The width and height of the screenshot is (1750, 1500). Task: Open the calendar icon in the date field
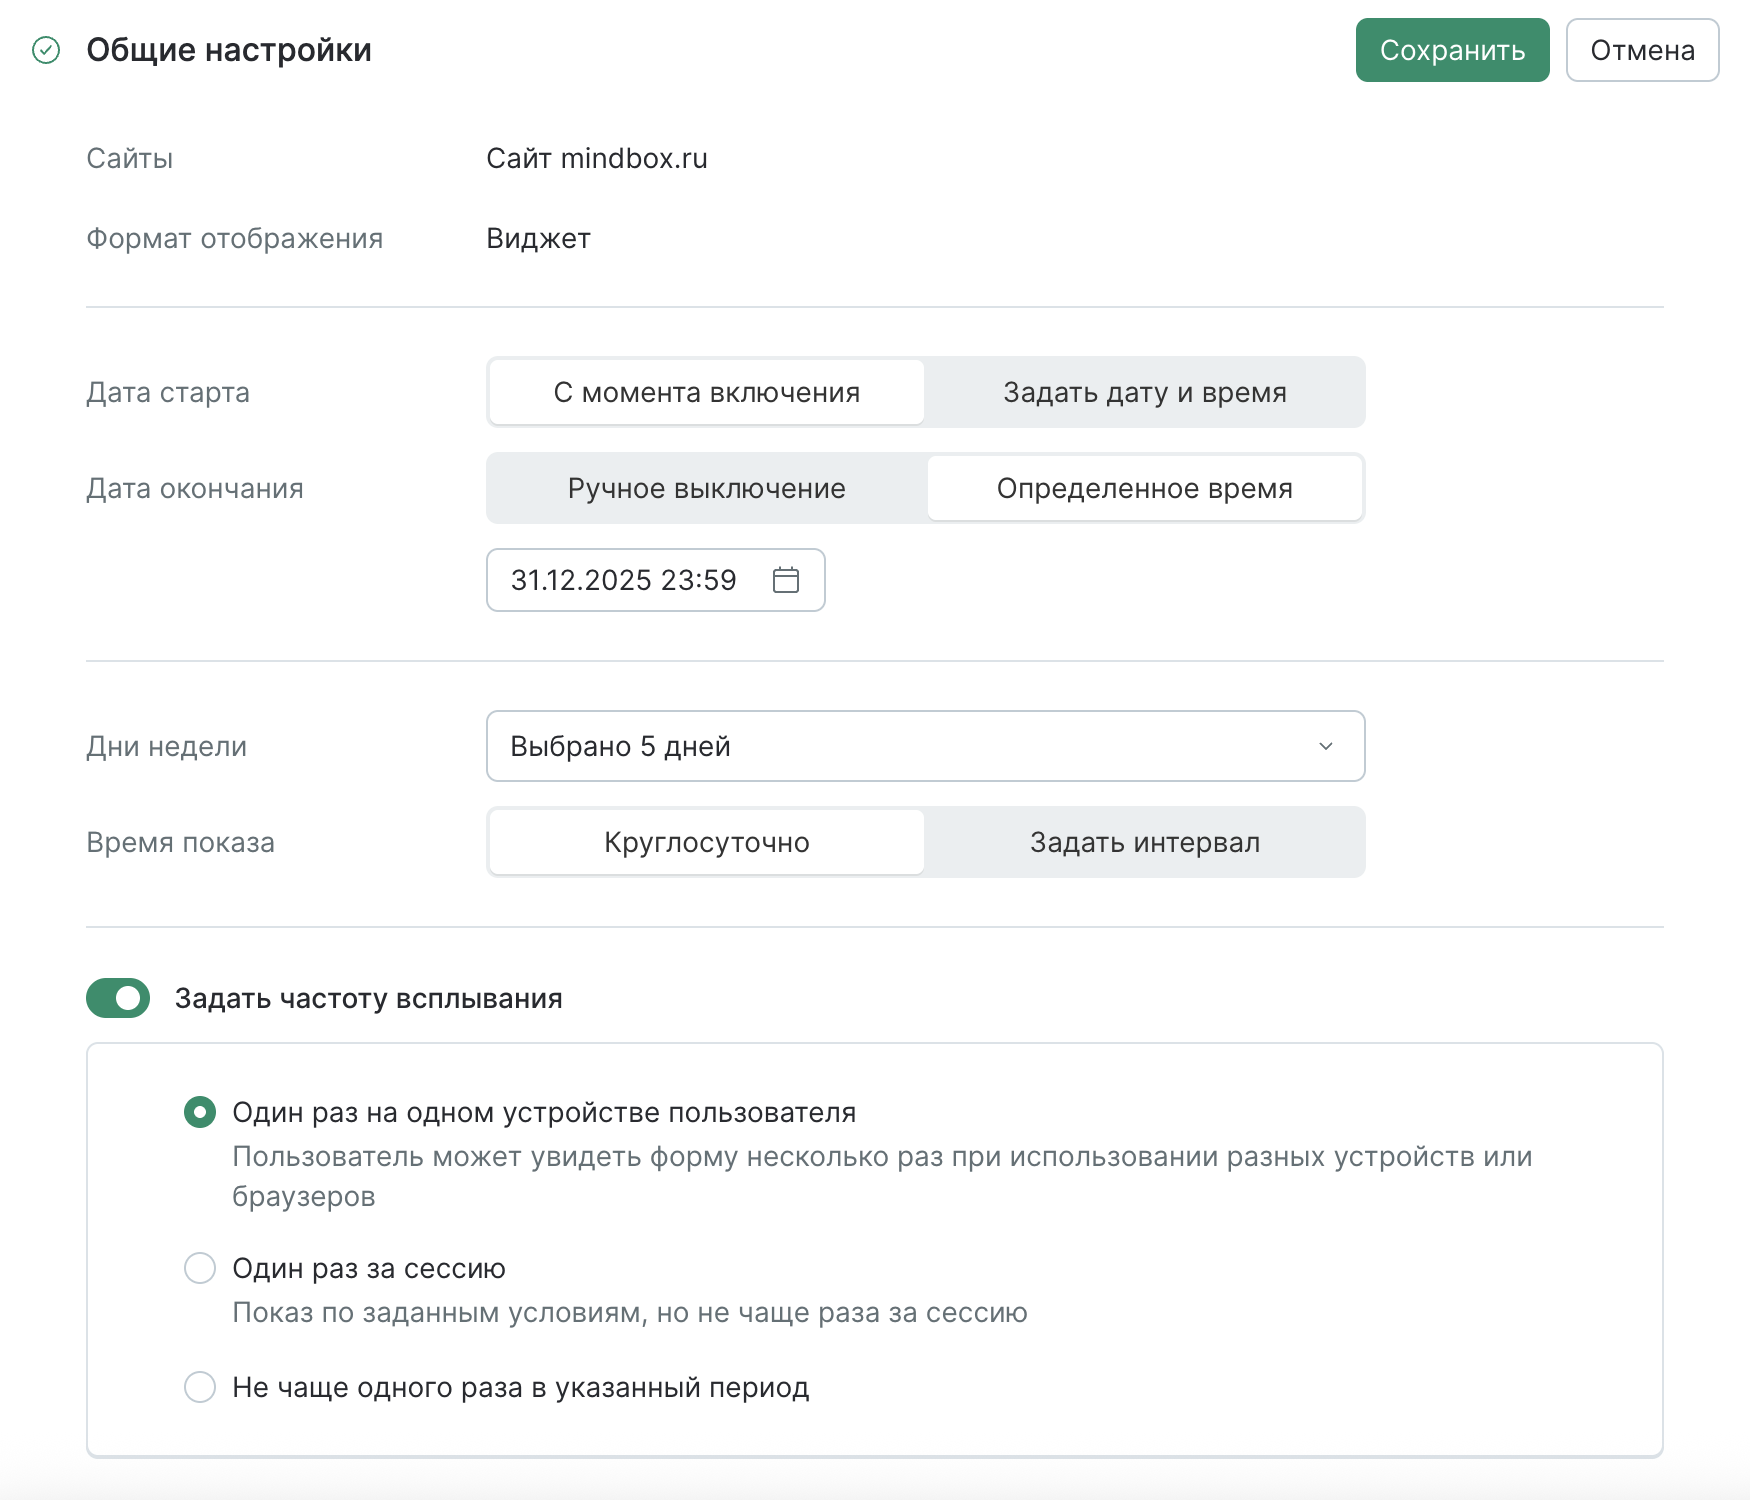pyautogui.click(x=786, y=580)
